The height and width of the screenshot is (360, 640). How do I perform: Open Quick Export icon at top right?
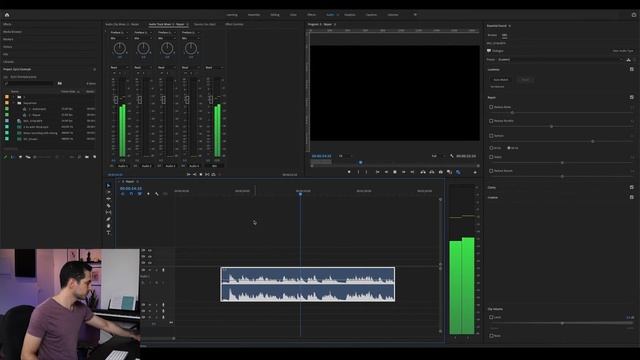[x=634, y=15]
